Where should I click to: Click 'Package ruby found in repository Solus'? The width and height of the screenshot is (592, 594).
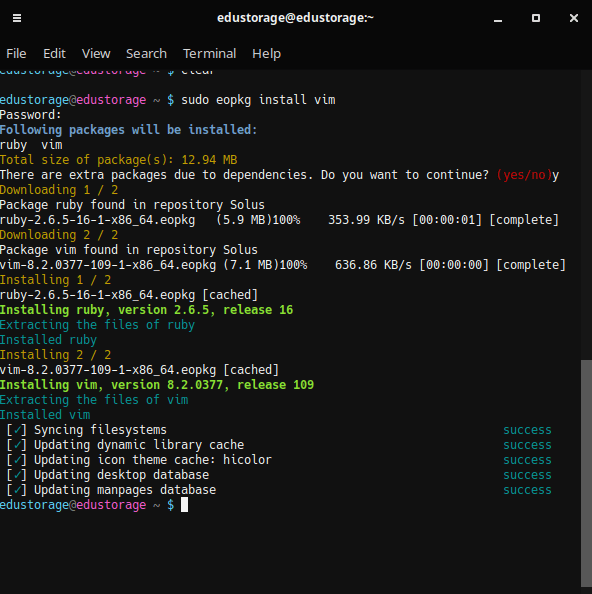point(132,205)
